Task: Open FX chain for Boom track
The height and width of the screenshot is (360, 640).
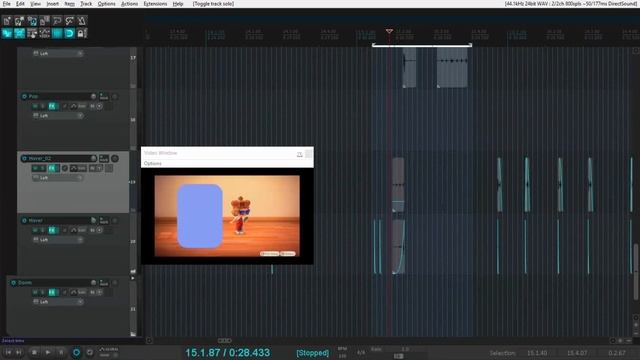Action: tap(52, 292)
